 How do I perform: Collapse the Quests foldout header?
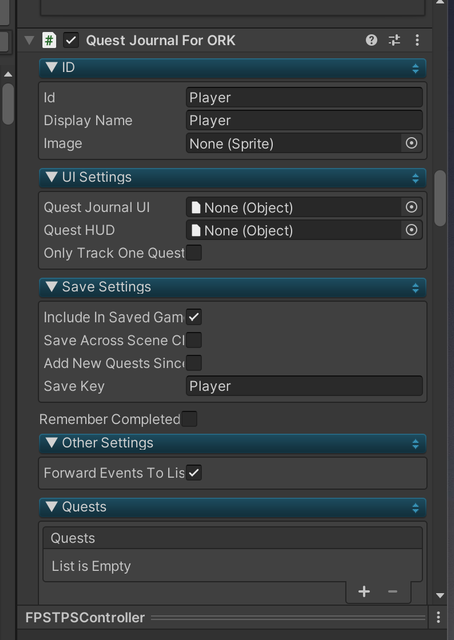[x=233, y=507]
